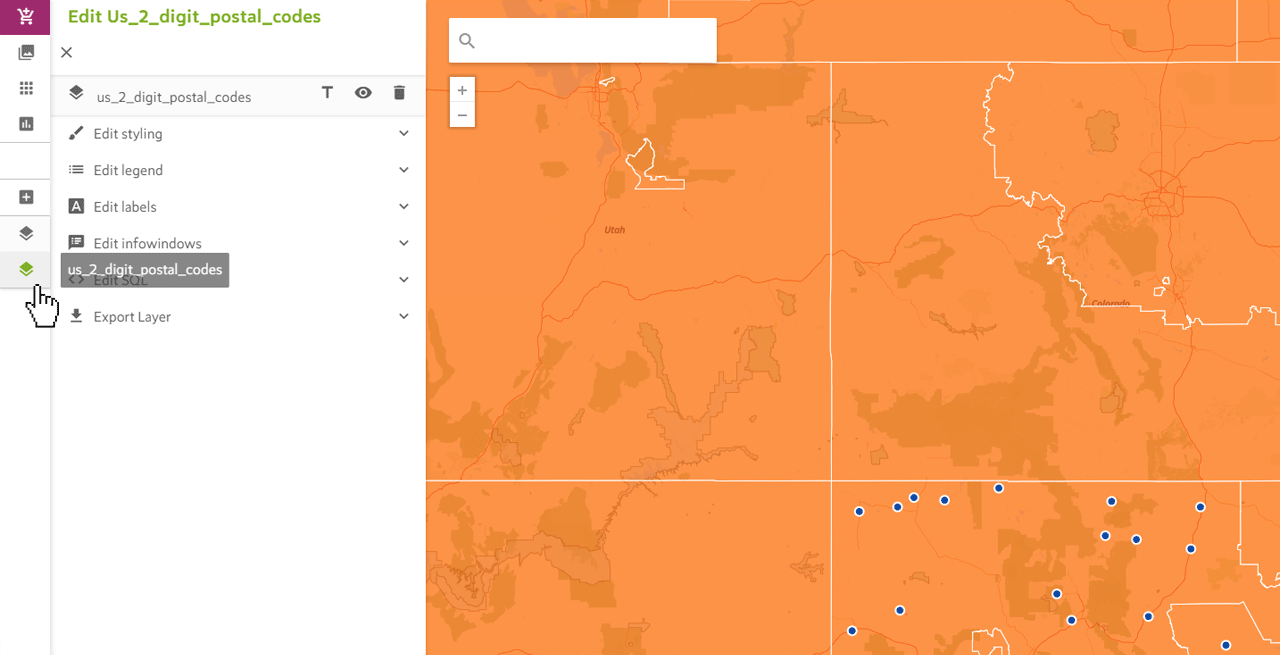Expand the Export Layer section
Screen dimensions: 1280x655
pyautogui.click(x=240, y=316)
